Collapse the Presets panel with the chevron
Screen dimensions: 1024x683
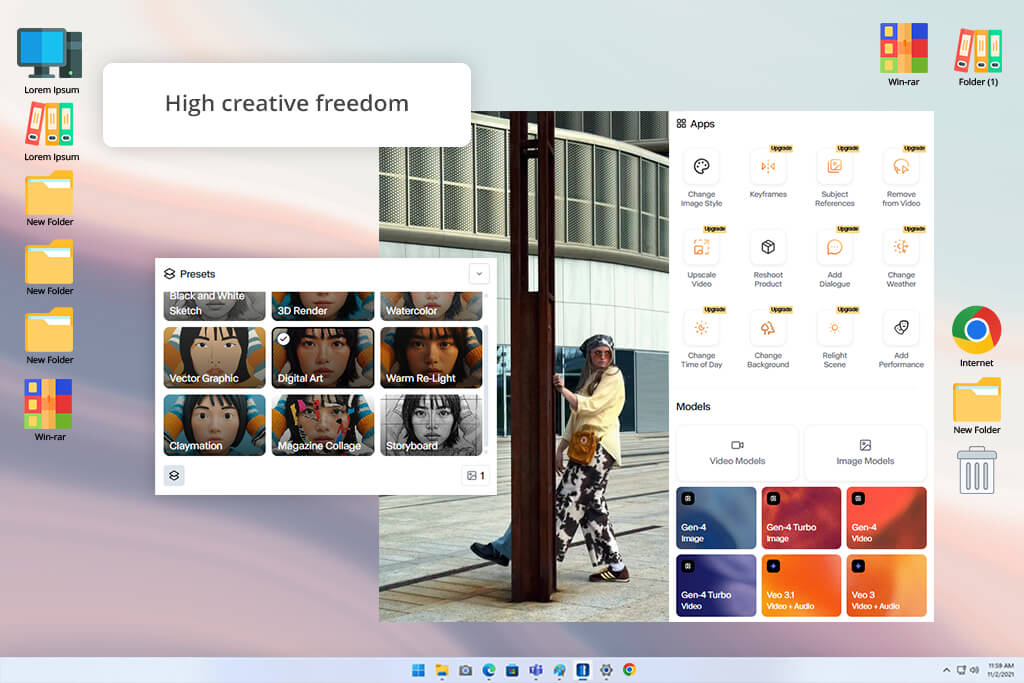tap(479, 274)
